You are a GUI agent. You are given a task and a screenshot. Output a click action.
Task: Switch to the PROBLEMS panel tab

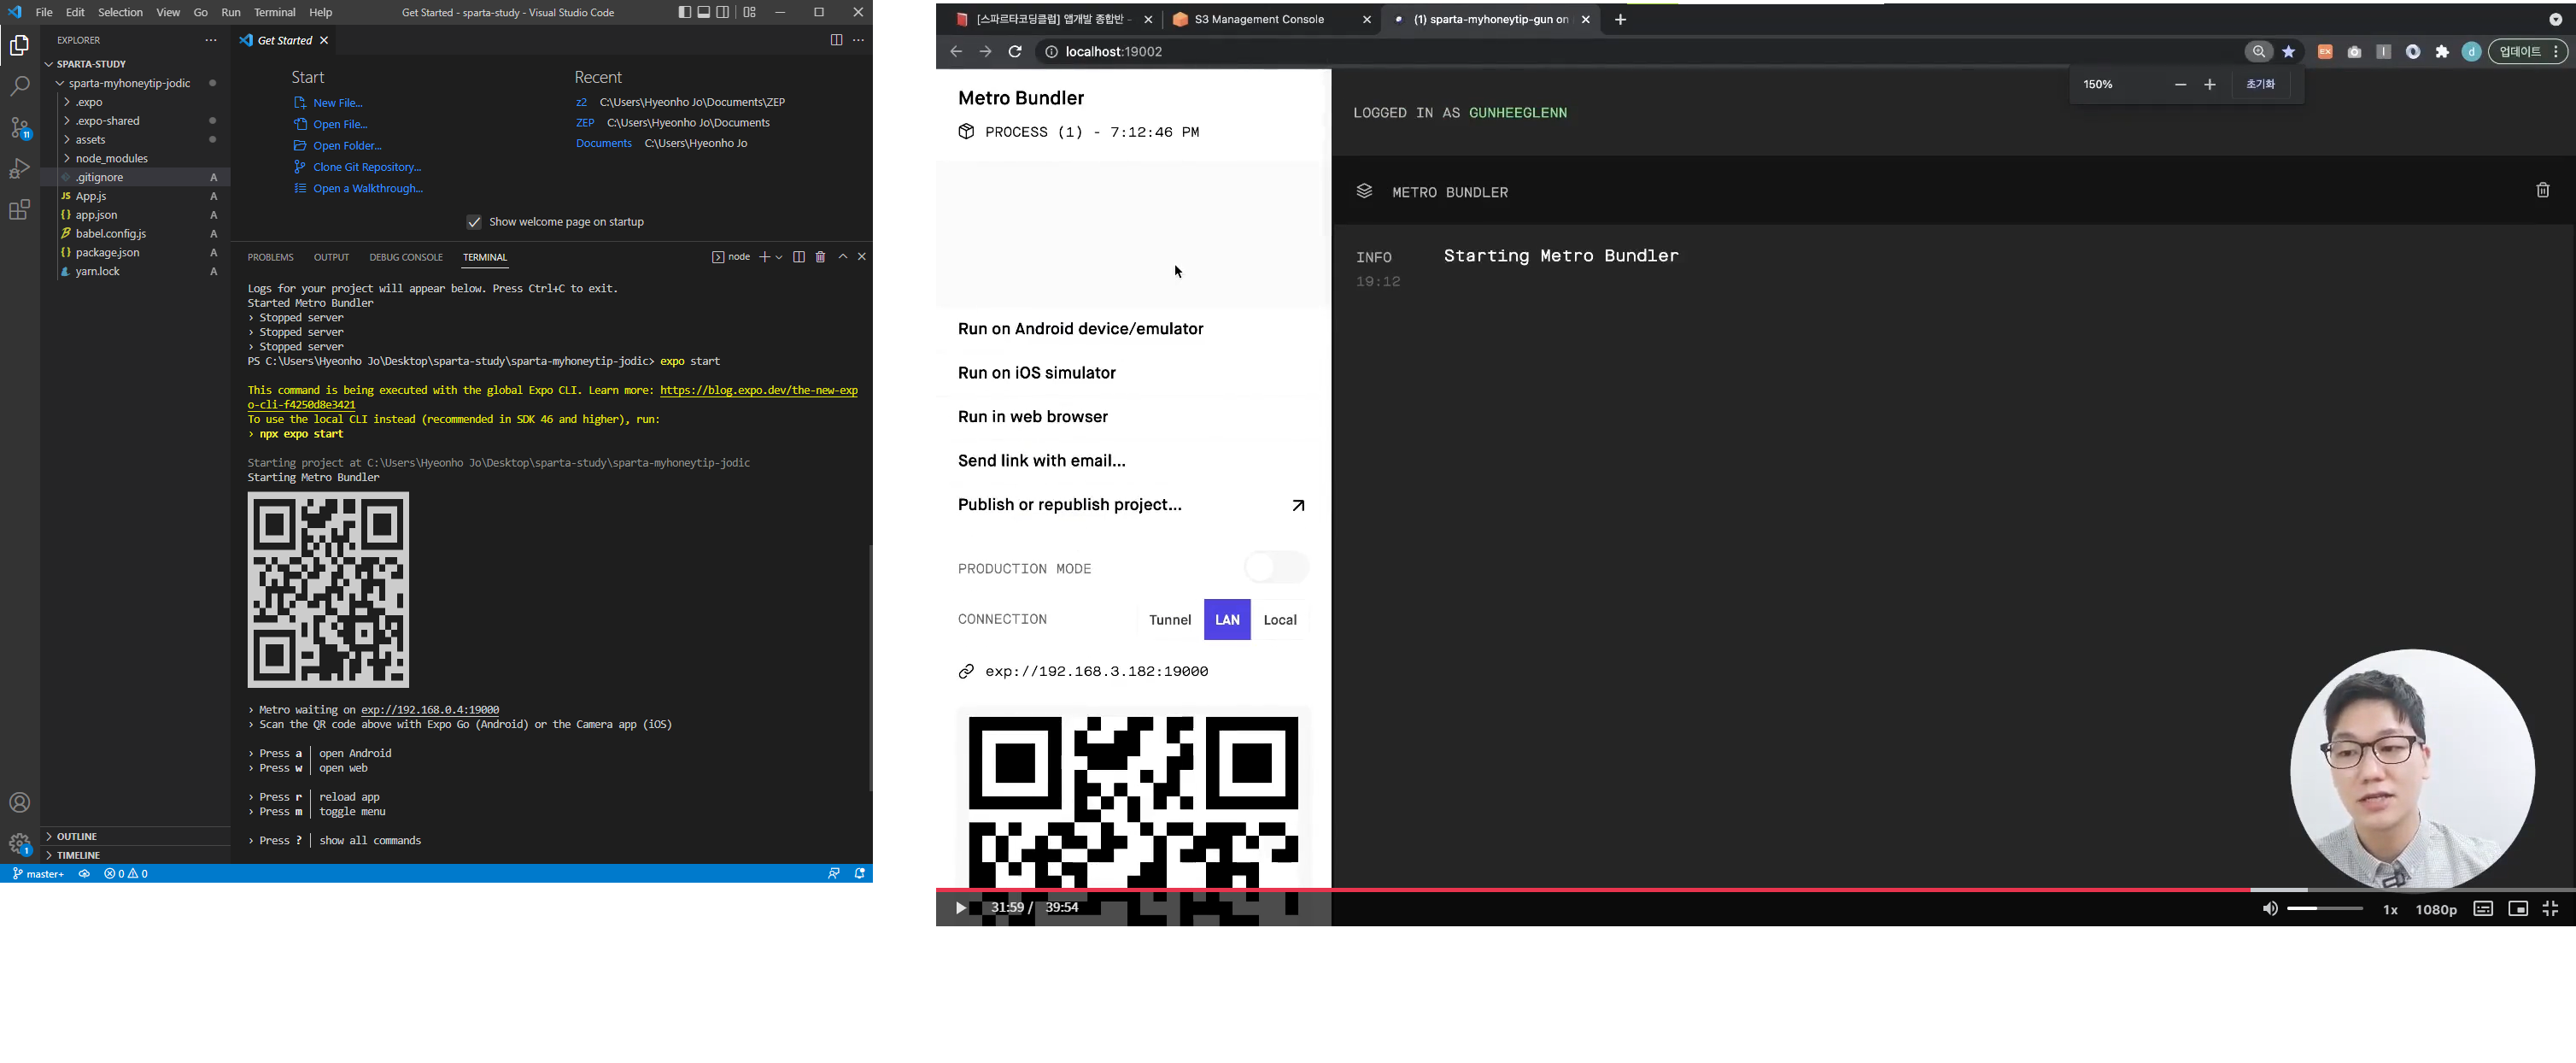point(270,257)
